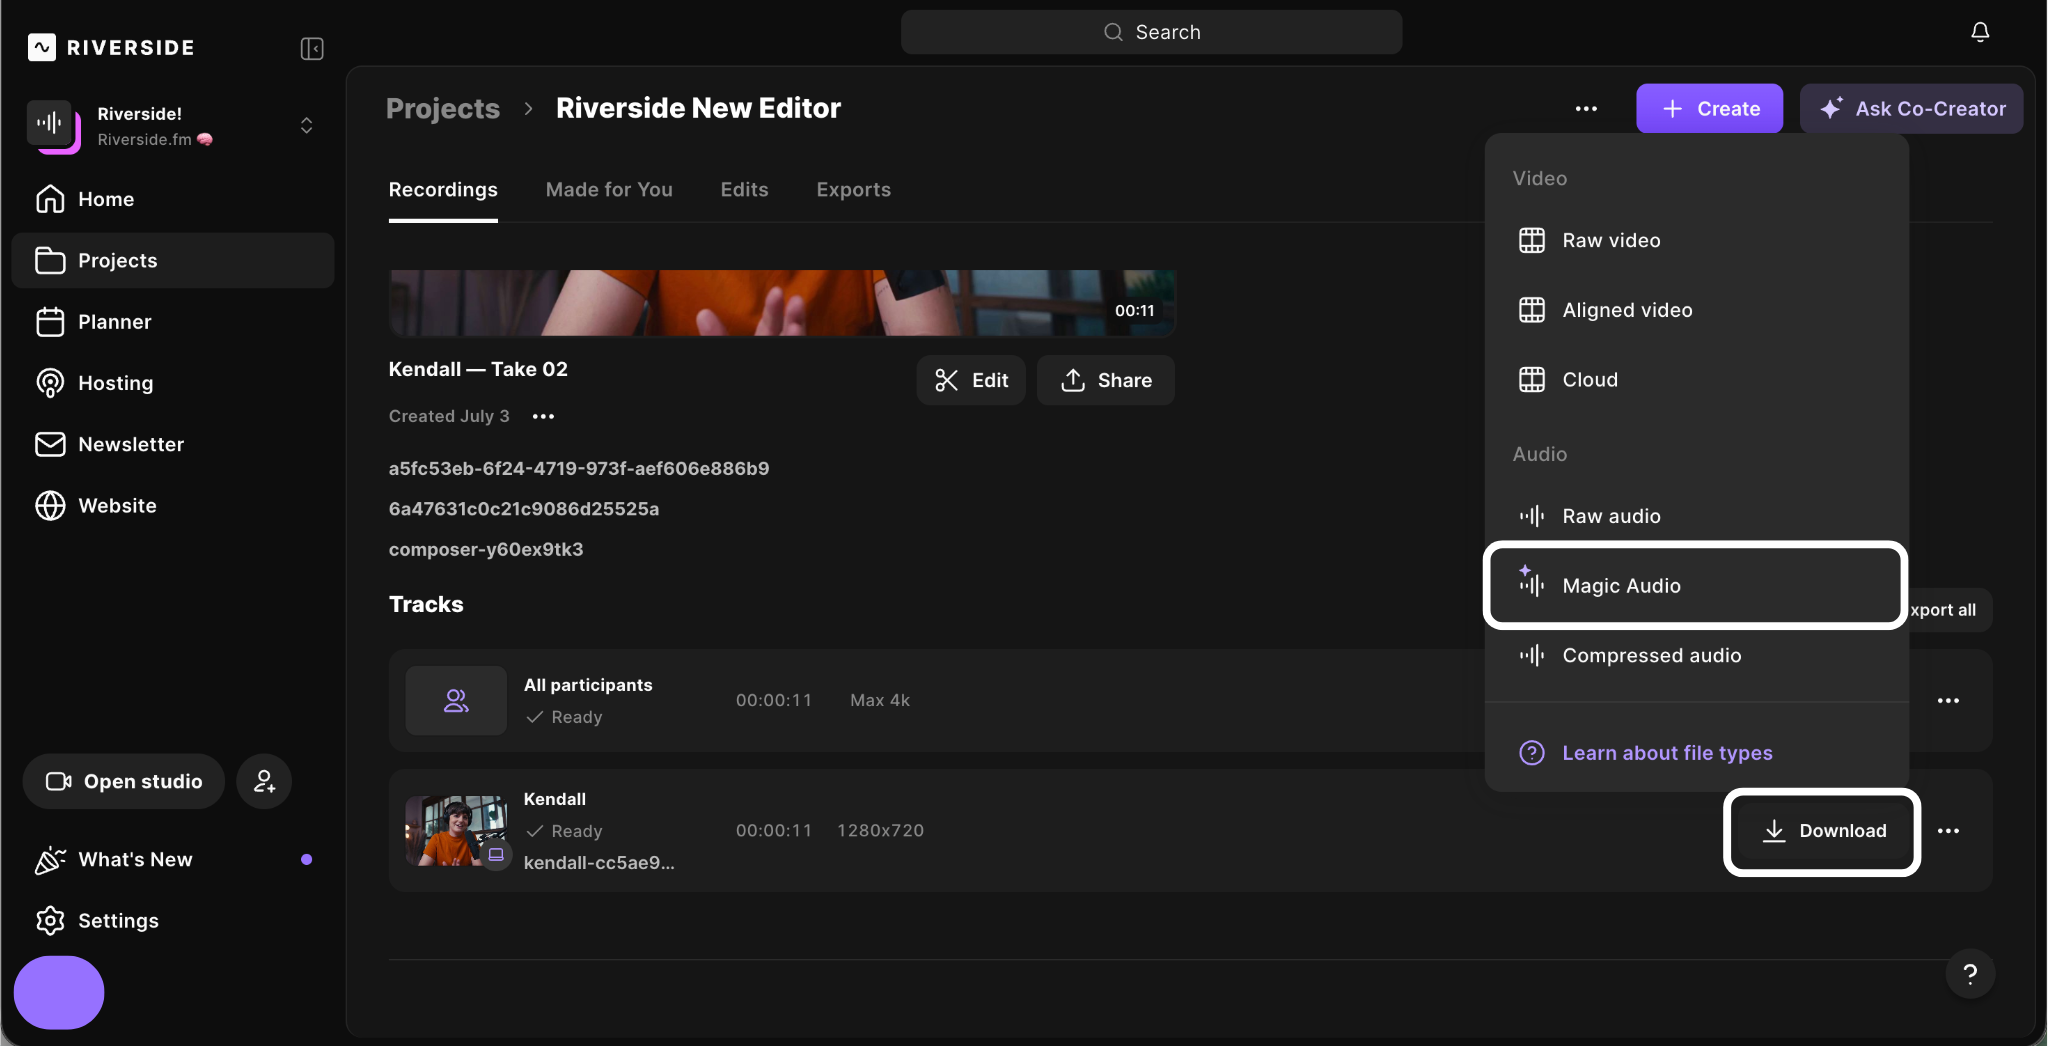Open What's New
2048x1046 pixels.
coord(173,859)
